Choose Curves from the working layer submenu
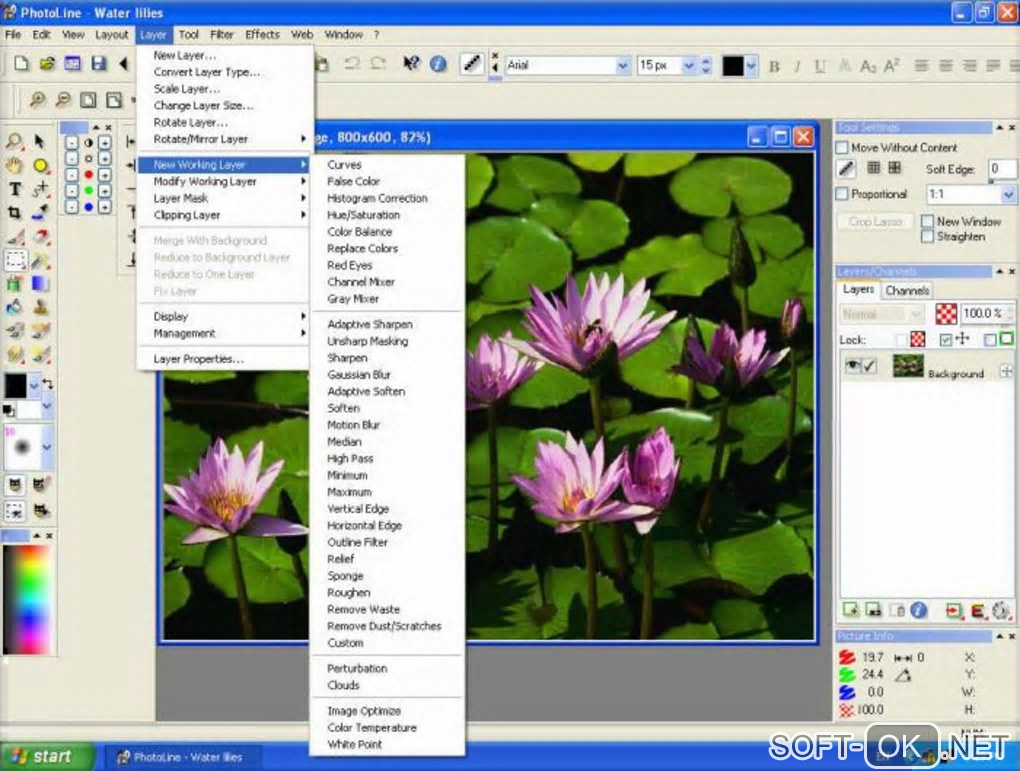Viewport: 1020px width, 771px height. [344, 165]
